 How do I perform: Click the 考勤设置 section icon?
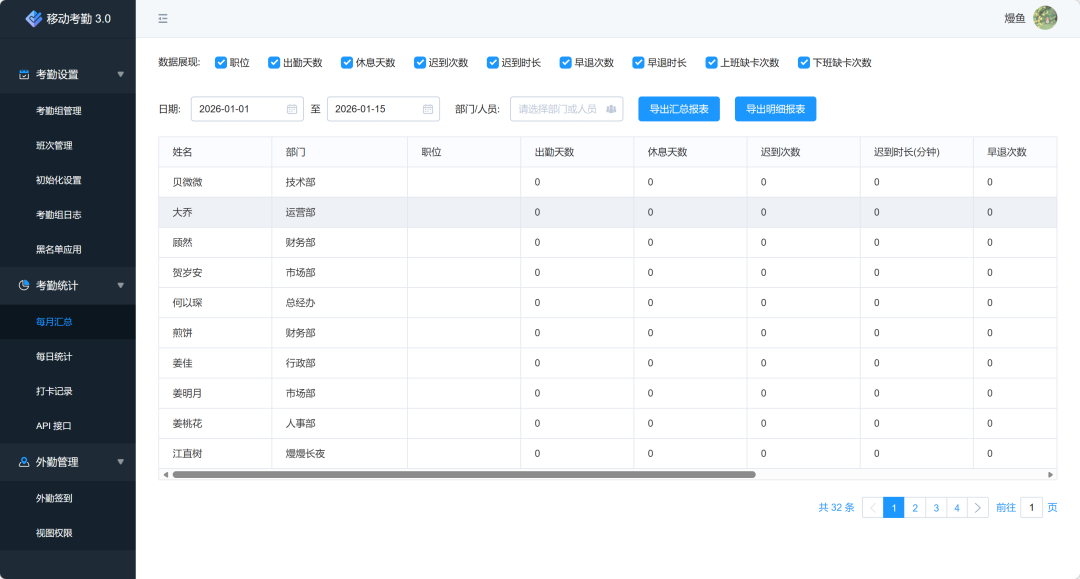[x=24, y=73]
